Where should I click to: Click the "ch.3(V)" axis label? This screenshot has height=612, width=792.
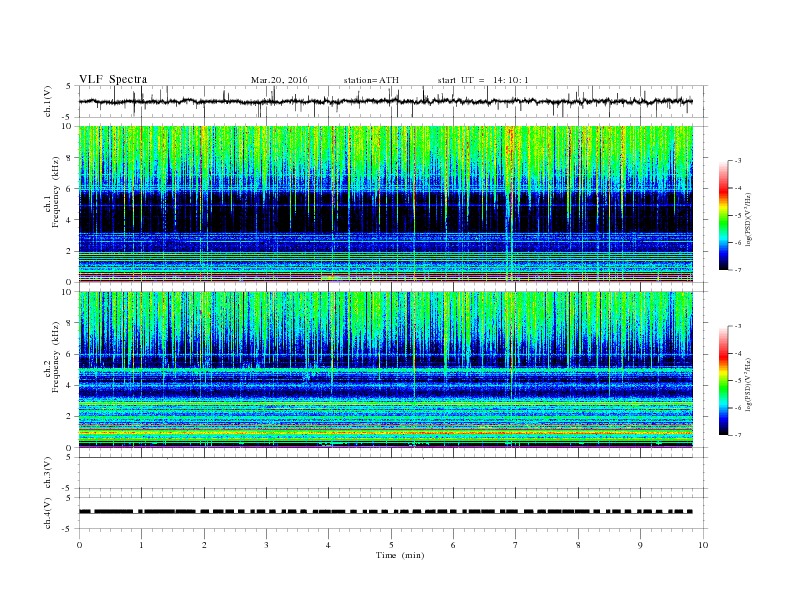point(47,473)
